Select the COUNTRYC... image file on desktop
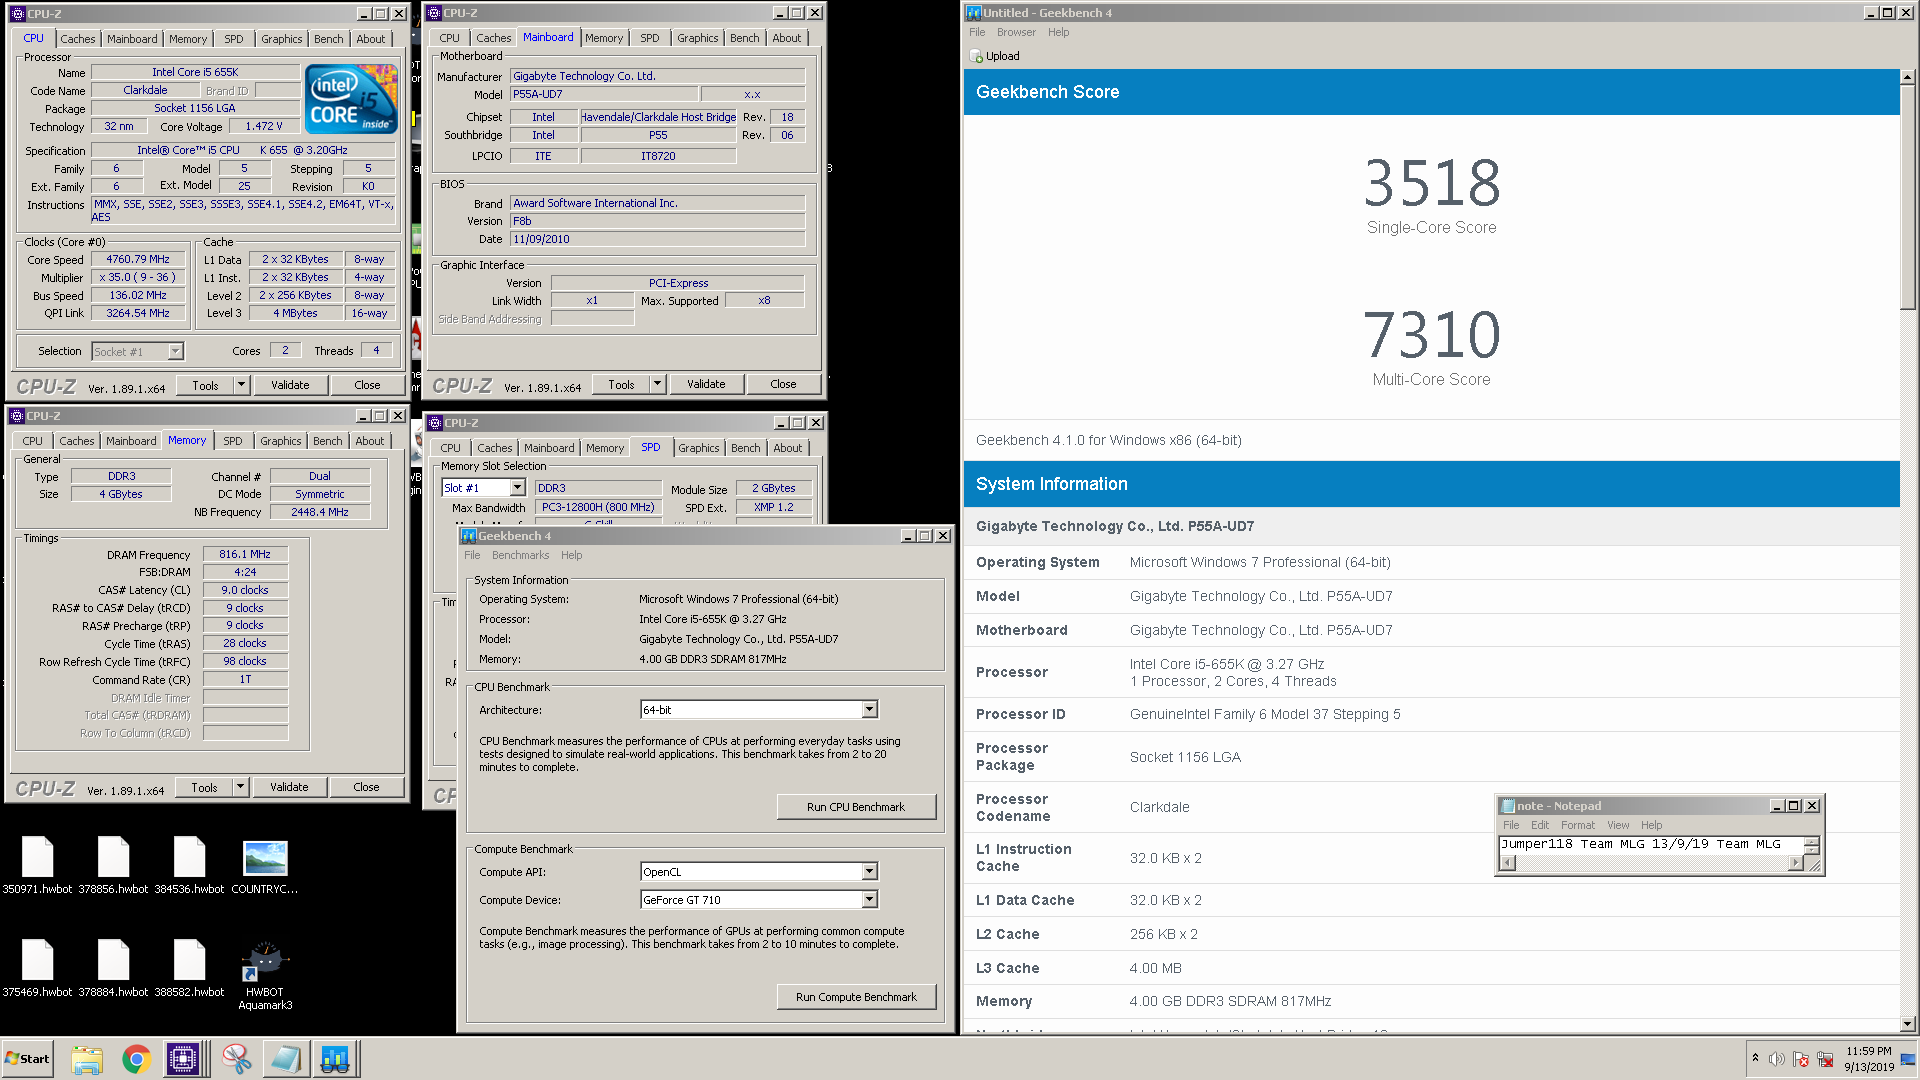The image size is (1920, 1080). (265, 865)
